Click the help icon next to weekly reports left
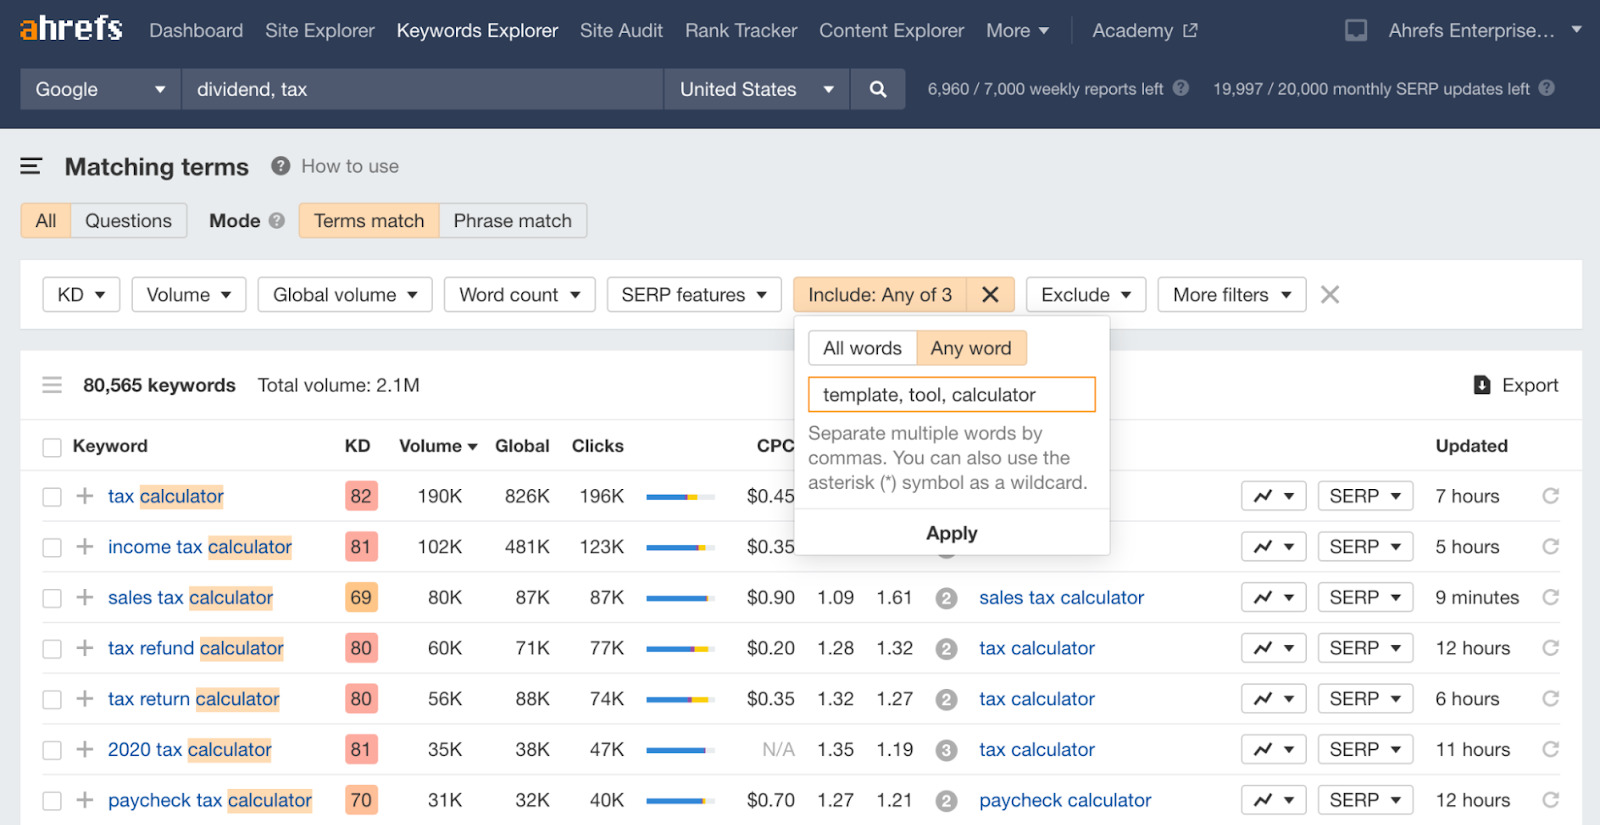 point(1181,88)
